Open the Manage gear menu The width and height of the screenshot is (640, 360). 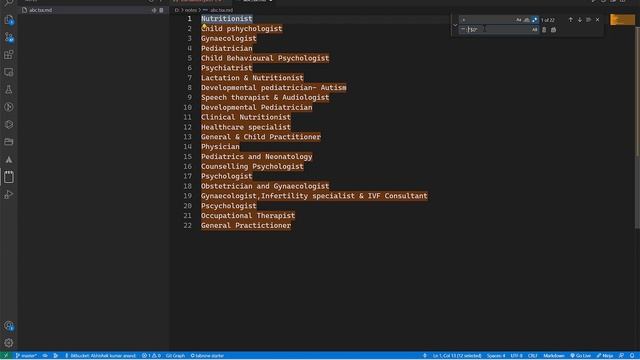coord(9,343)
